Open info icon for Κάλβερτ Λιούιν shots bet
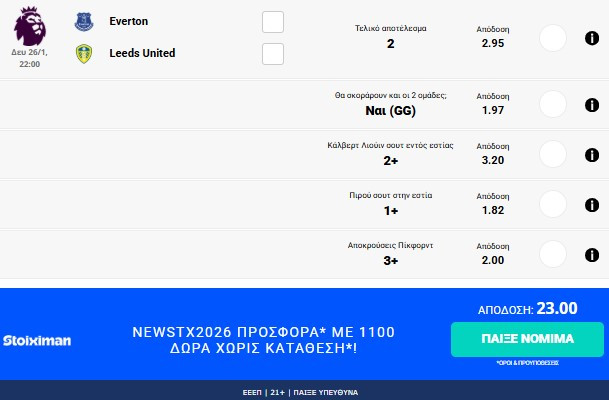 pyautogui.click(x=591, y=154)
